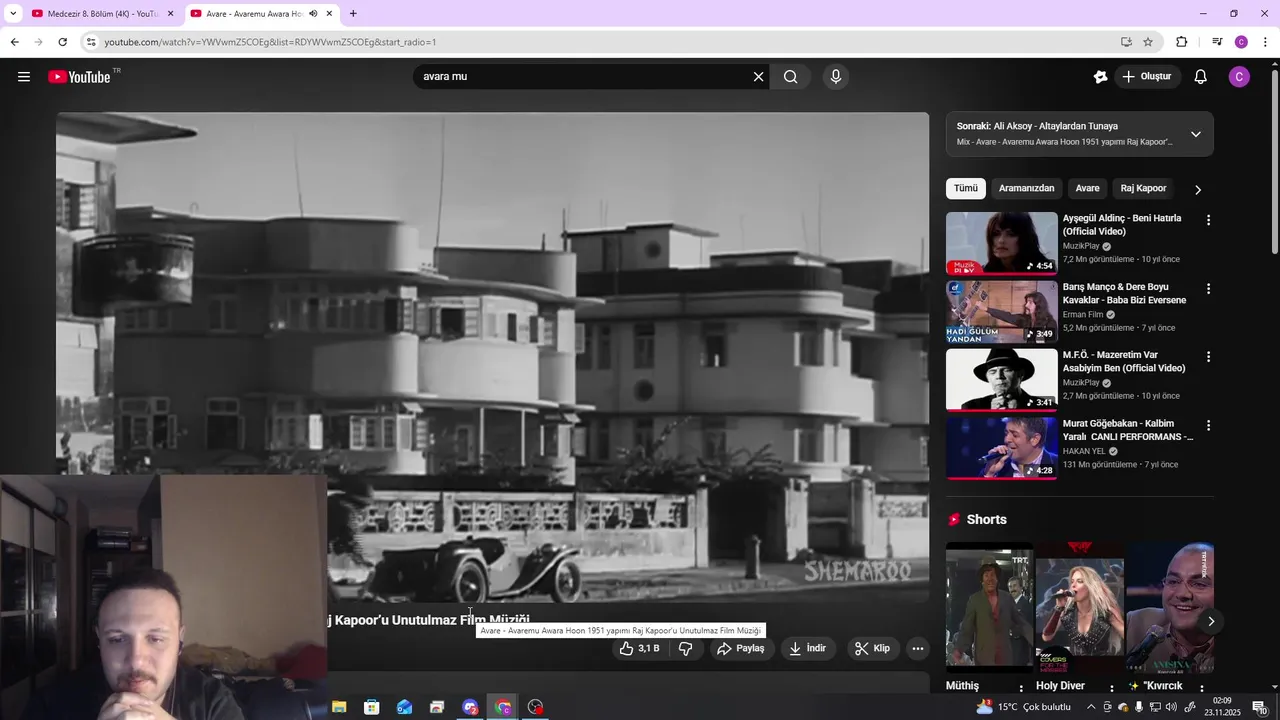
Task: Select the Avare filter chip
Action: tap(1087, 188)
